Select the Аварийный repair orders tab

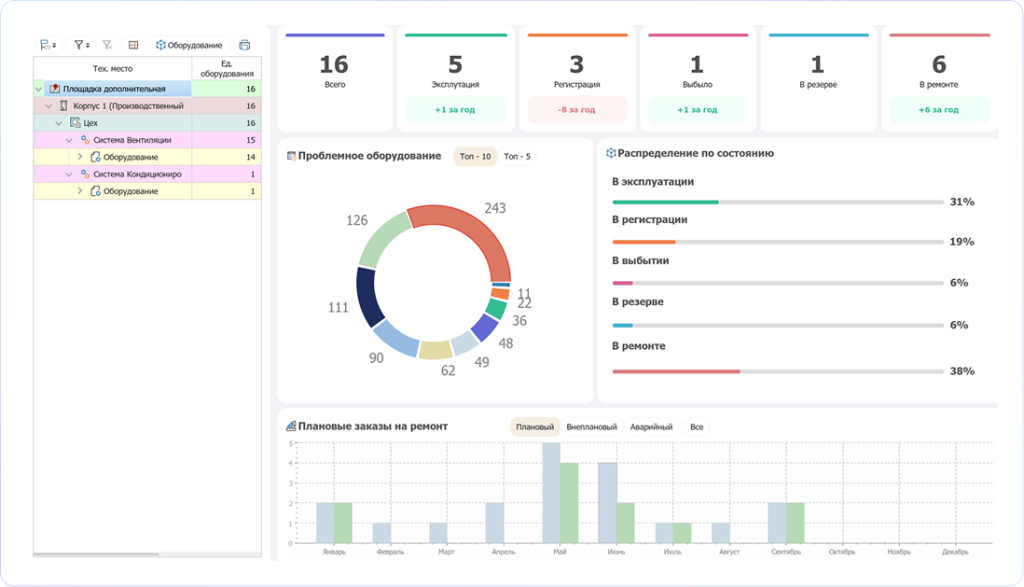[651, 427]
